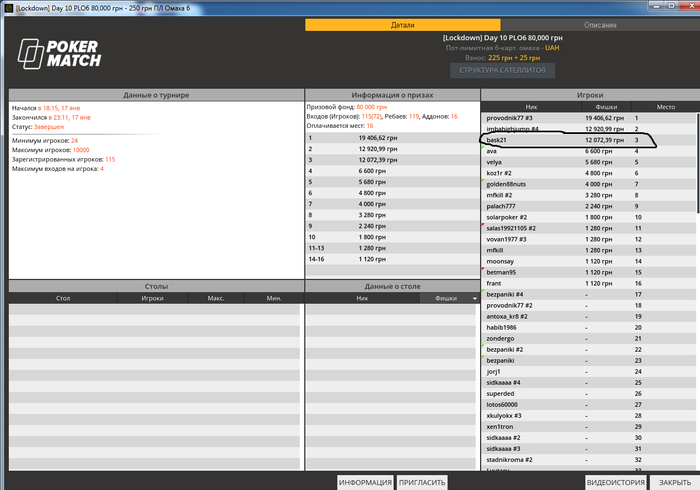Click second place prize 12 920,99 грн

click(x=378, y=149)
